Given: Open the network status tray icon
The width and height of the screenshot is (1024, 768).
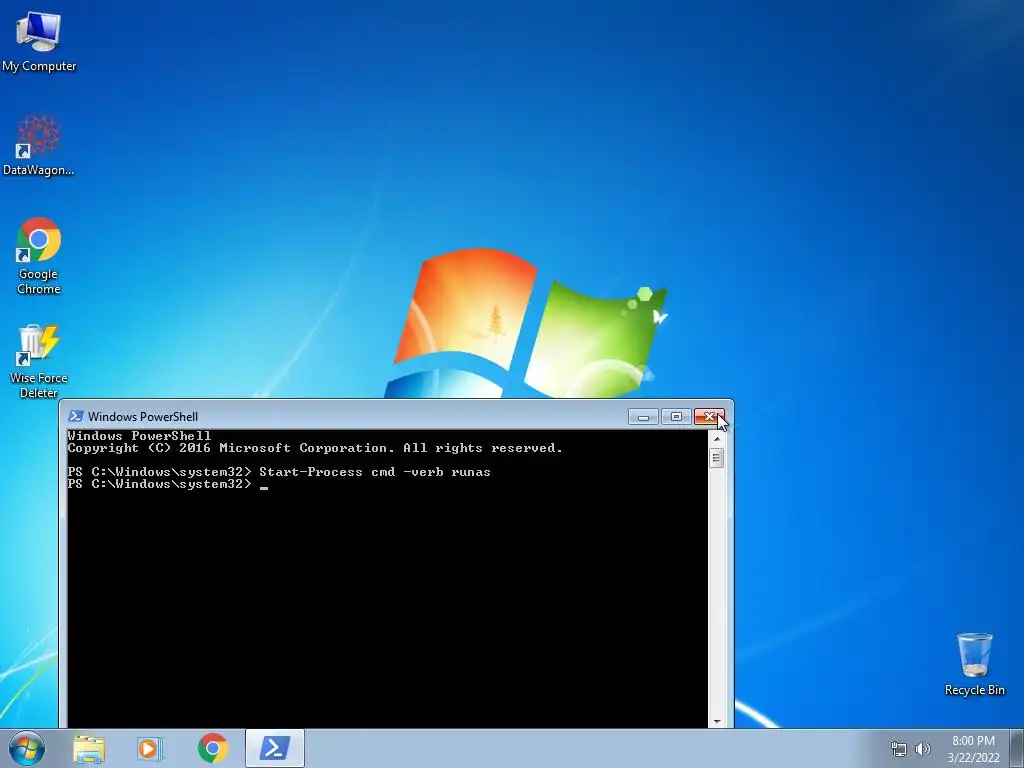Looking at the screenshot, I should (x=899, y=749).
